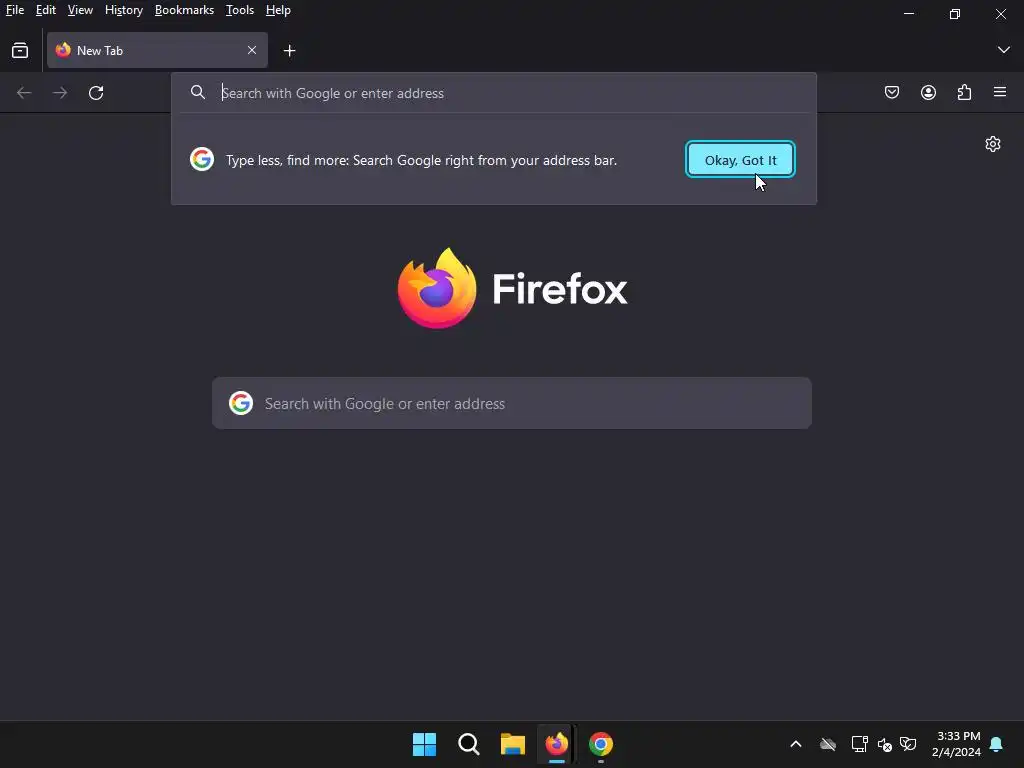Image resolution: width=1024 pixels, height=768 pixels.
Task: Open the Firefox account icon
Action: 928,92
